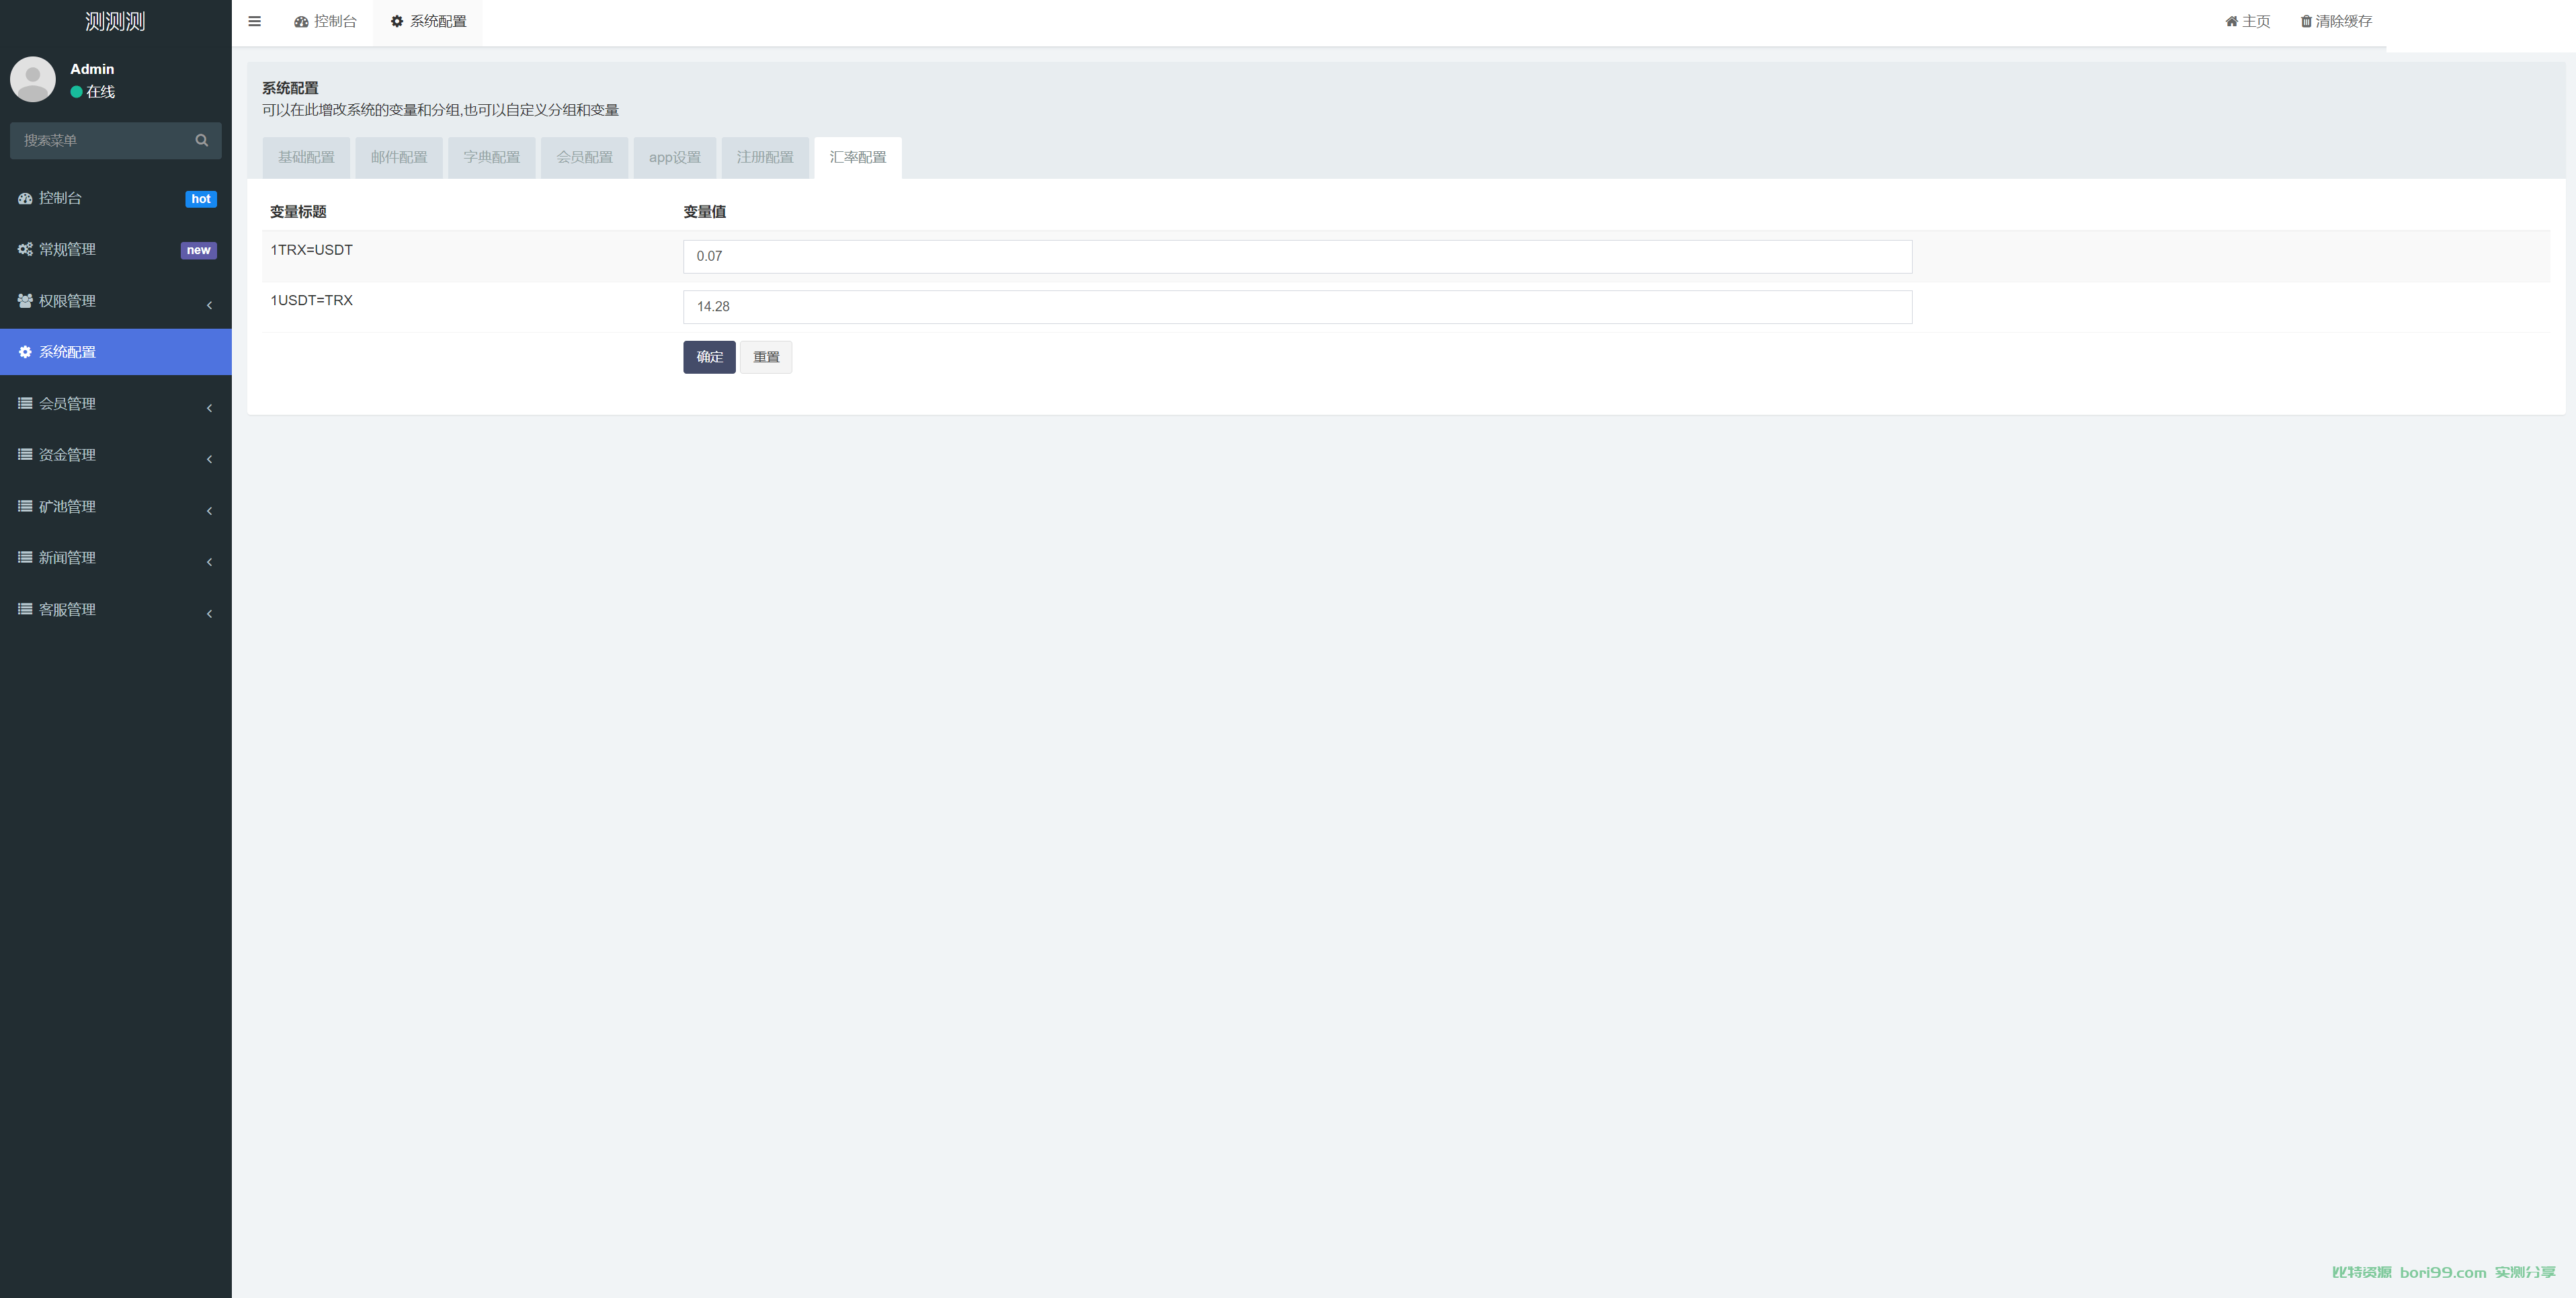Click the trash icon for 清除缓存
The width and height of the screenshot is (2576, 1298).
pyautogui.click(x=2306, y=21)
